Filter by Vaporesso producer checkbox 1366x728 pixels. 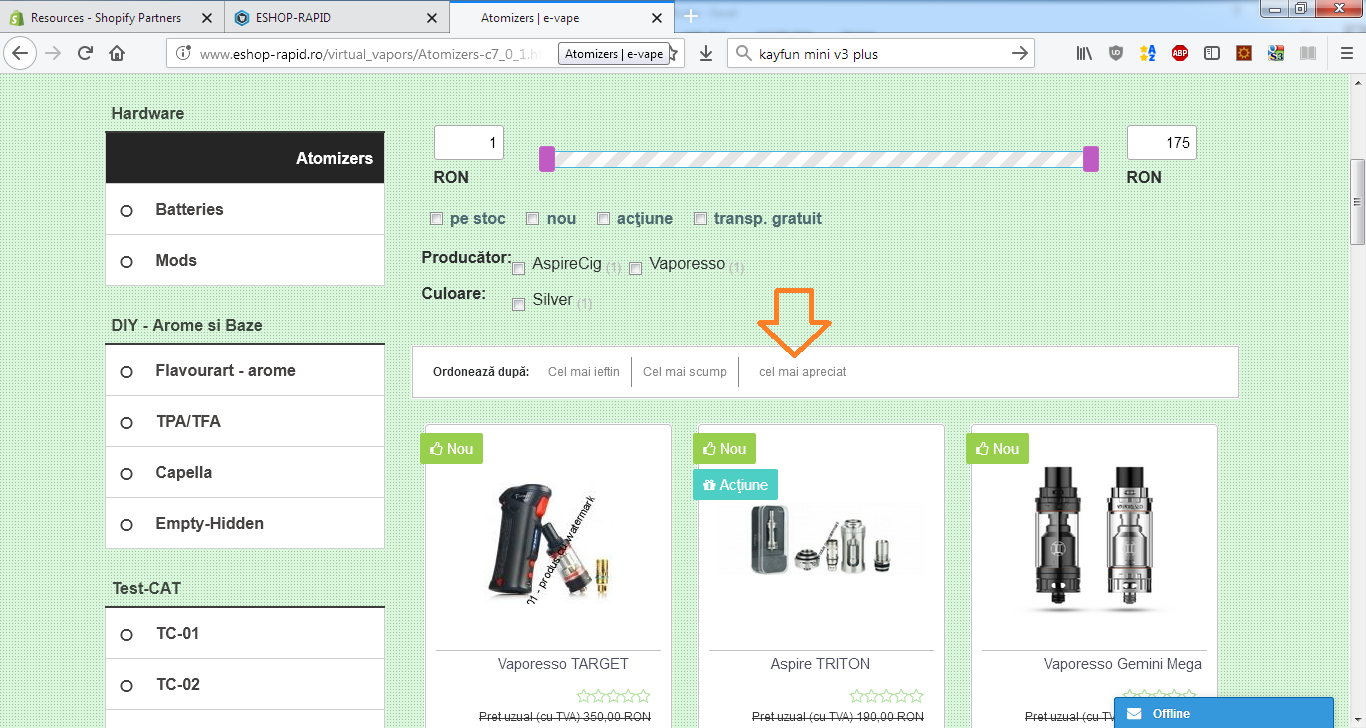(635, 269)
